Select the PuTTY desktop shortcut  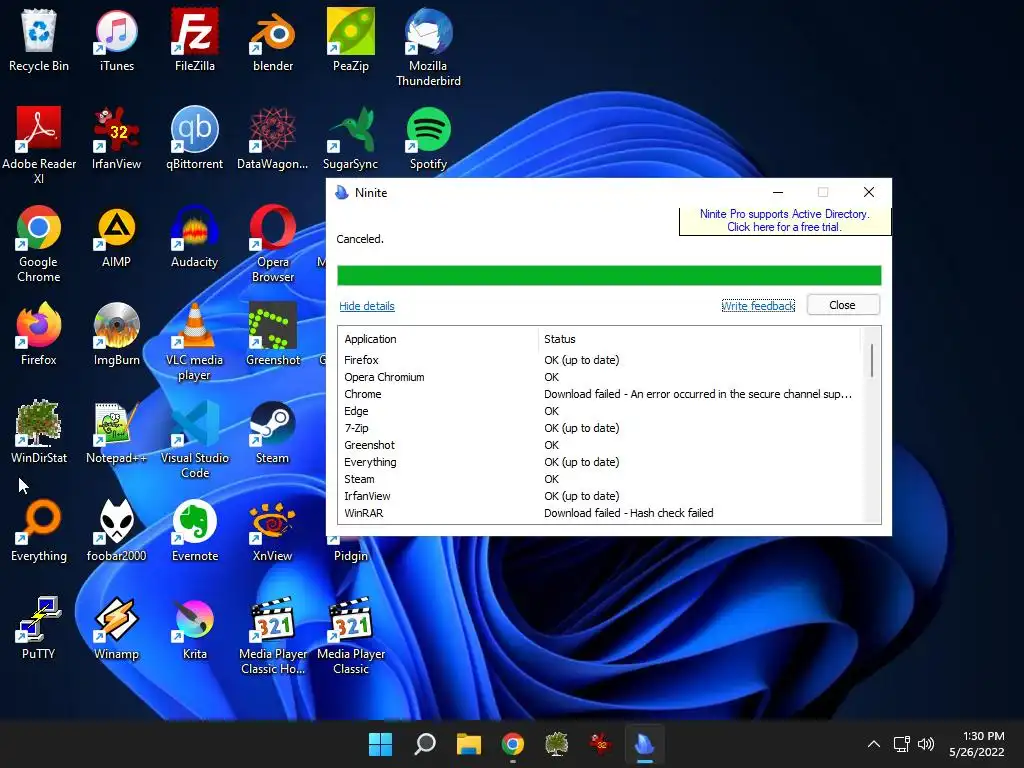39,628
